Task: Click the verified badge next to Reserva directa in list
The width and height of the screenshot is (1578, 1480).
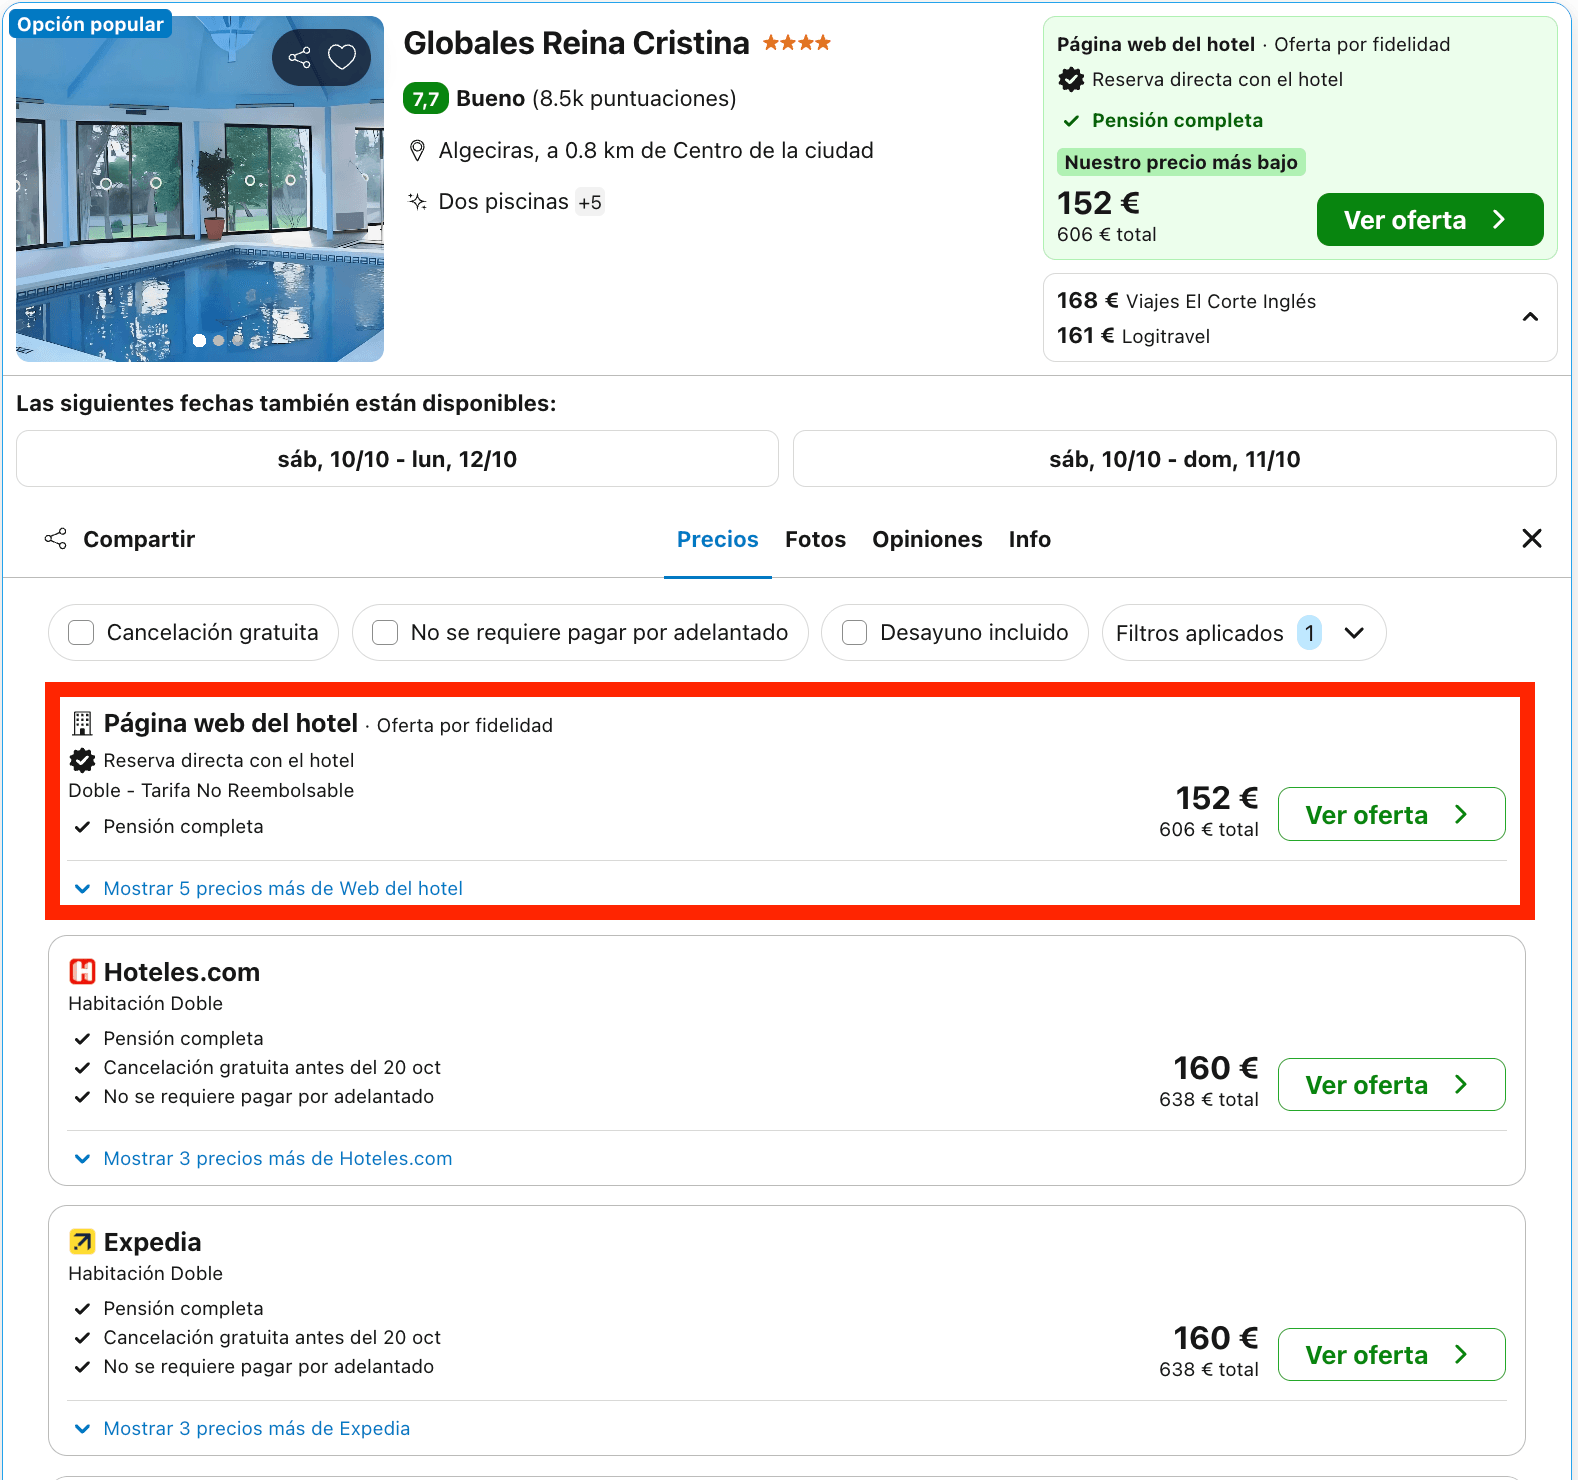Action: 83,761
